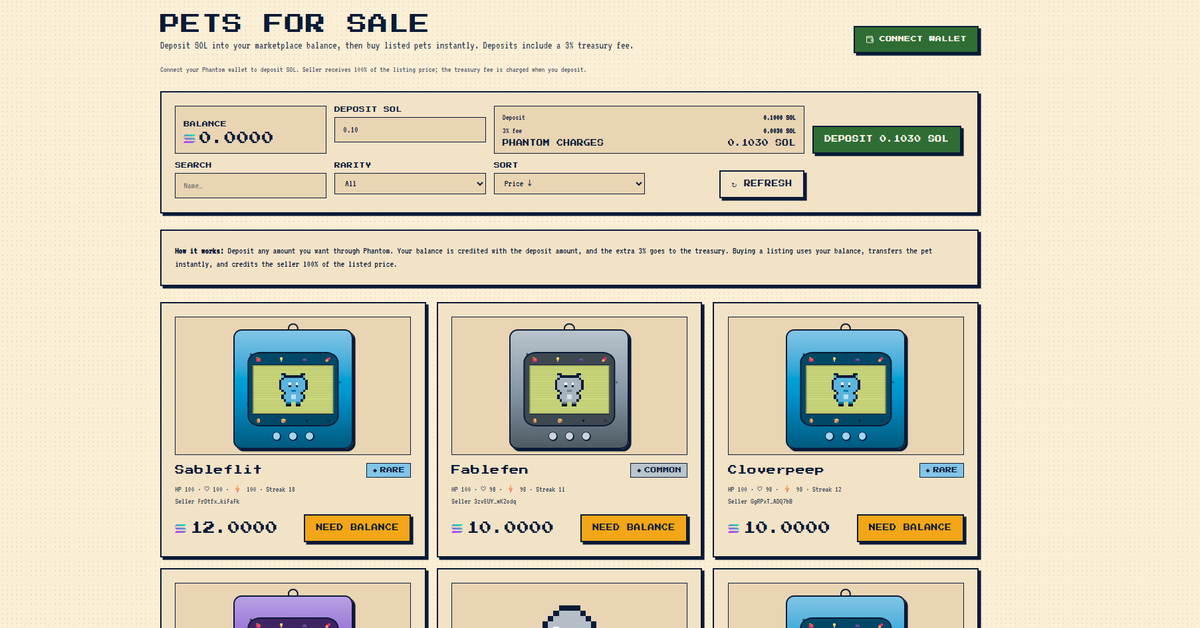Click Need Balance on the Cloverpeep card
1200x628 pixels.
(910, 527)
